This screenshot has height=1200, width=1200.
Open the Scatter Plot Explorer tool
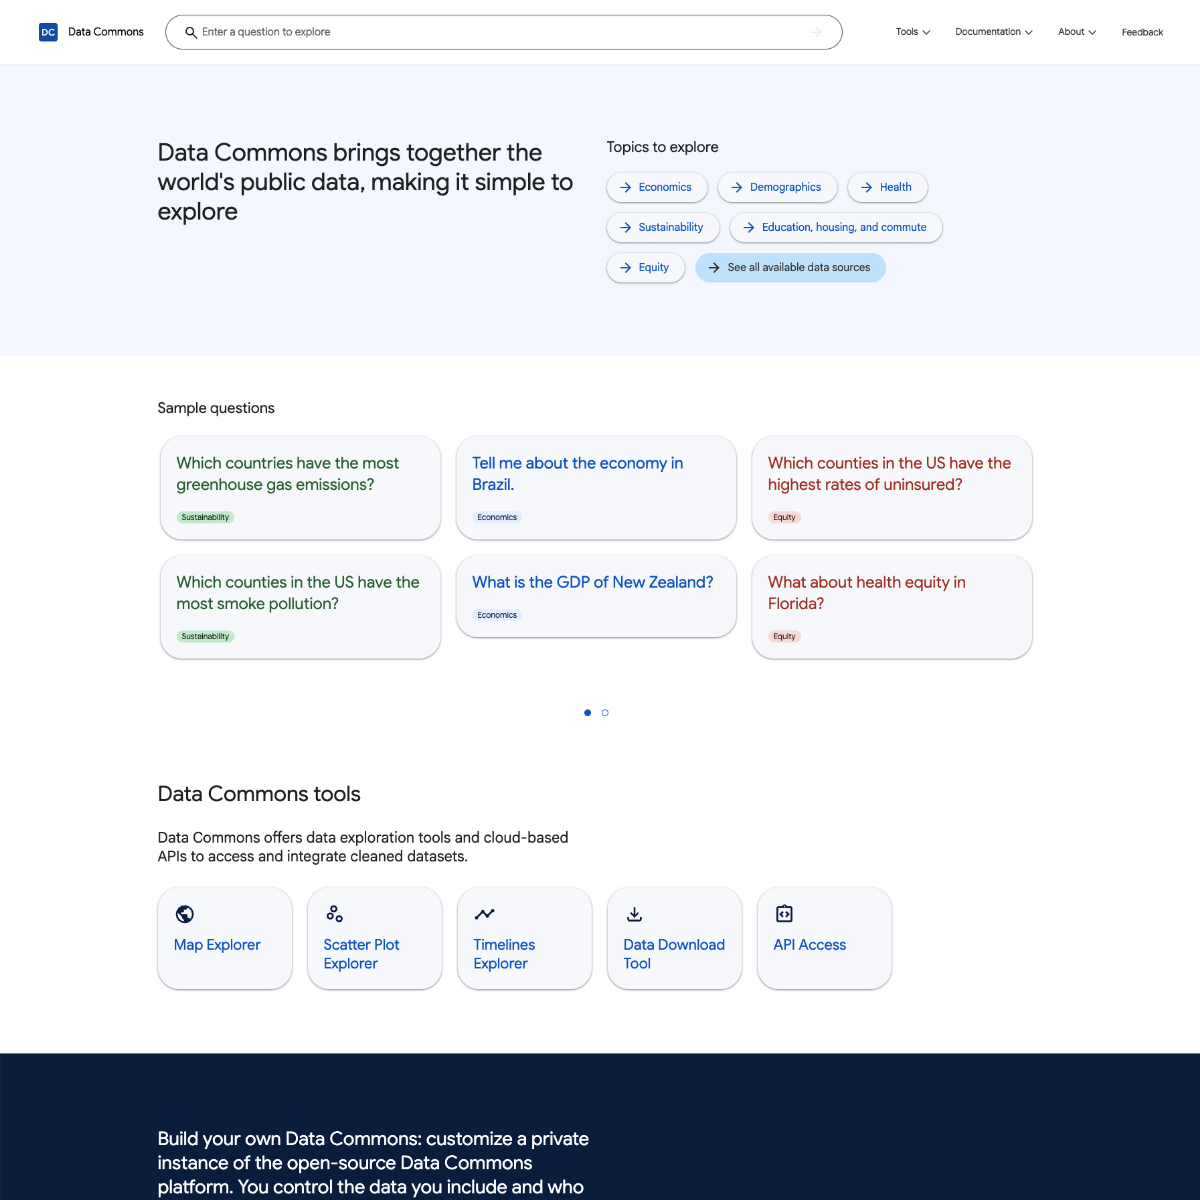pyautogui.click(x=375, y=938)
